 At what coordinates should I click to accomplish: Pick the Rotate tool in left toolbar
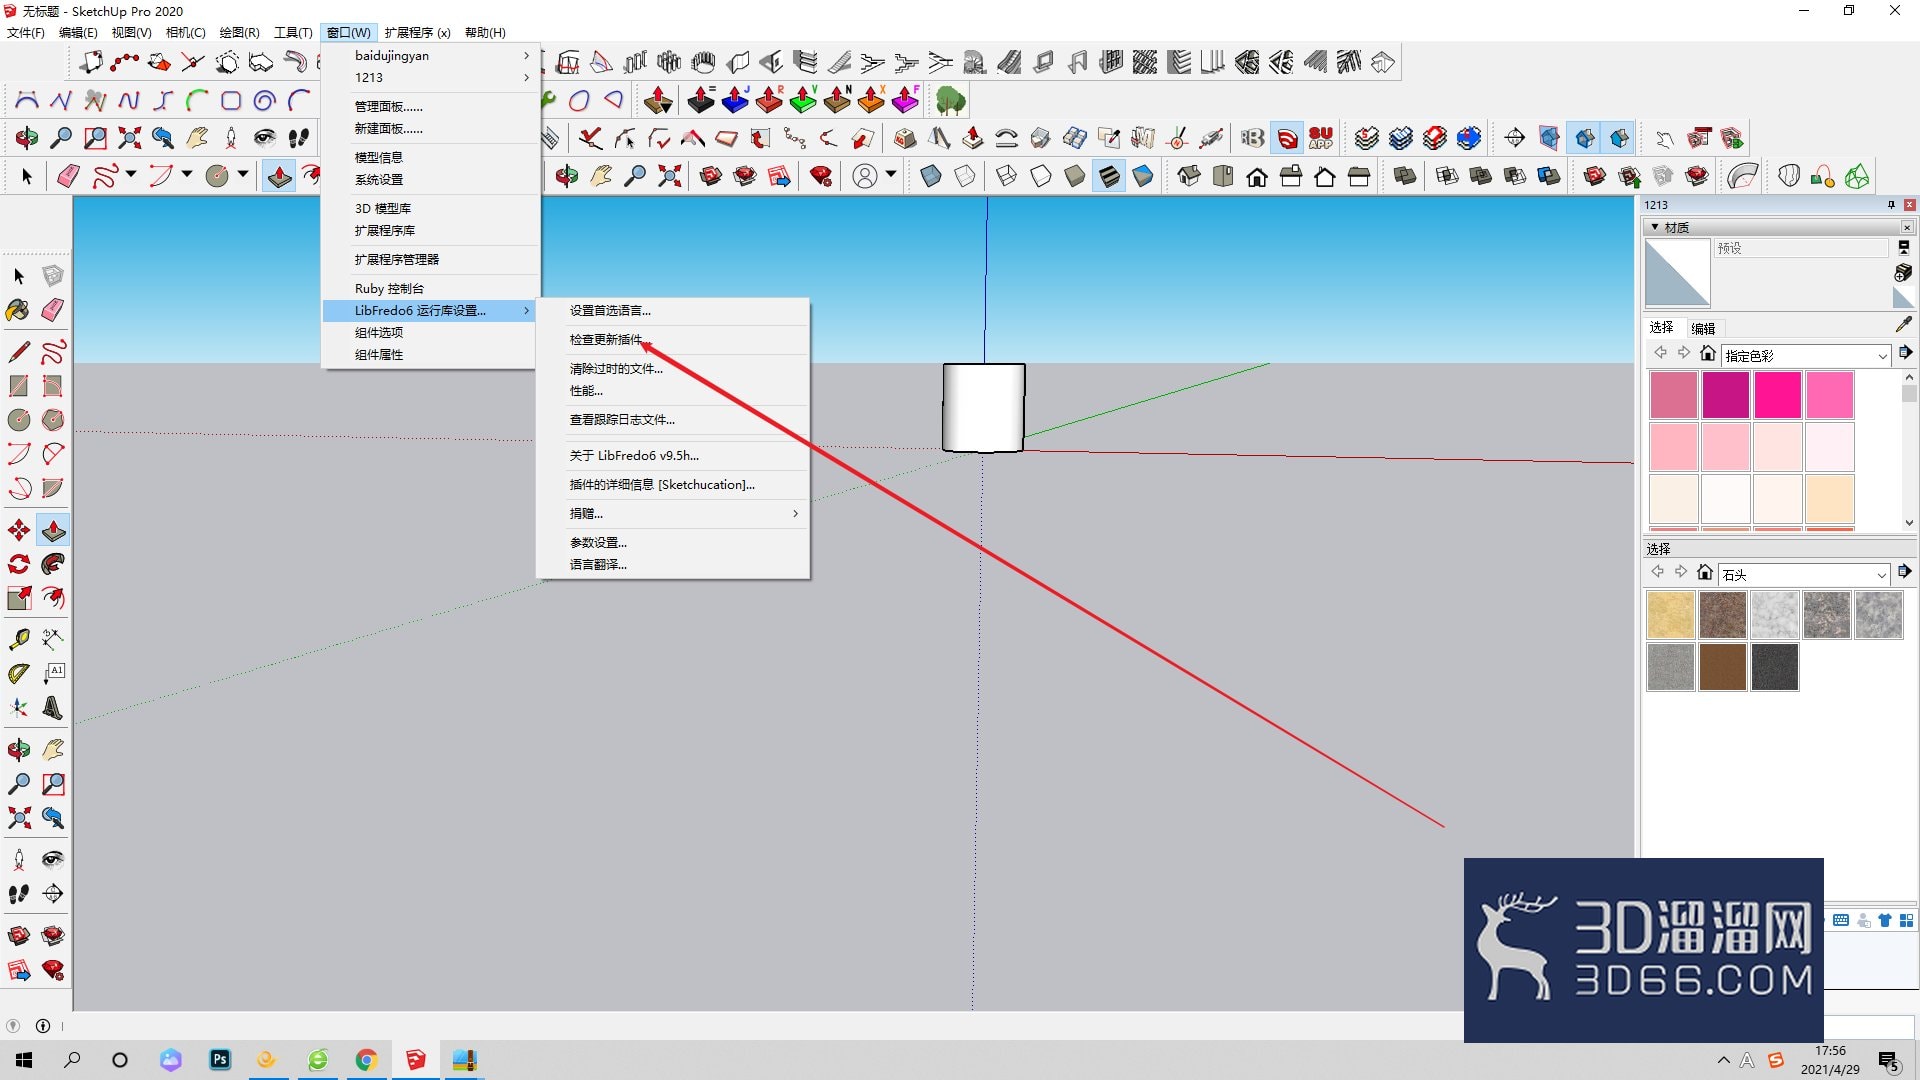tap(18, 564)
